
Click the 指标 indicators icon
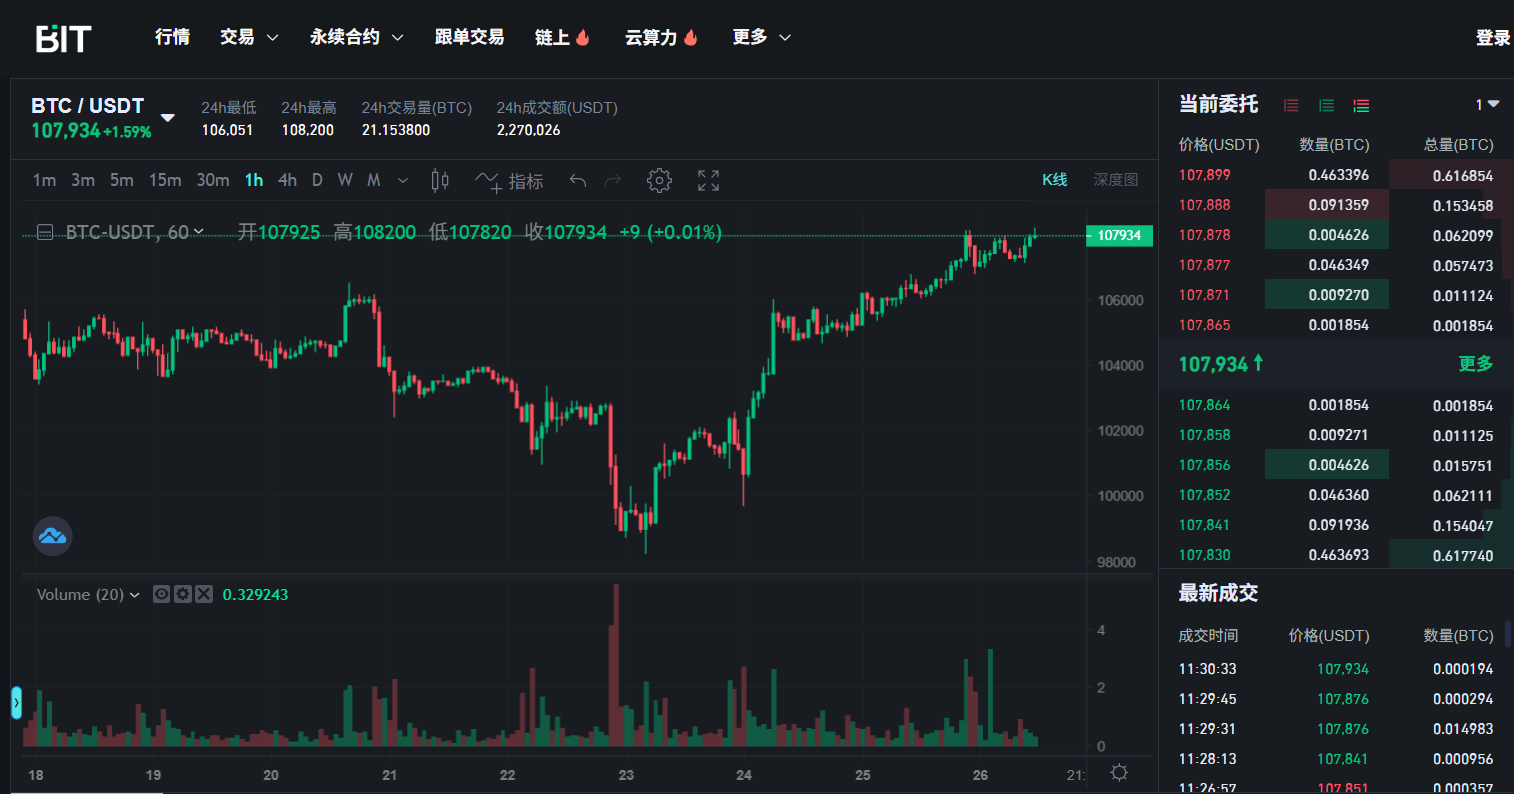pos(509,181)
